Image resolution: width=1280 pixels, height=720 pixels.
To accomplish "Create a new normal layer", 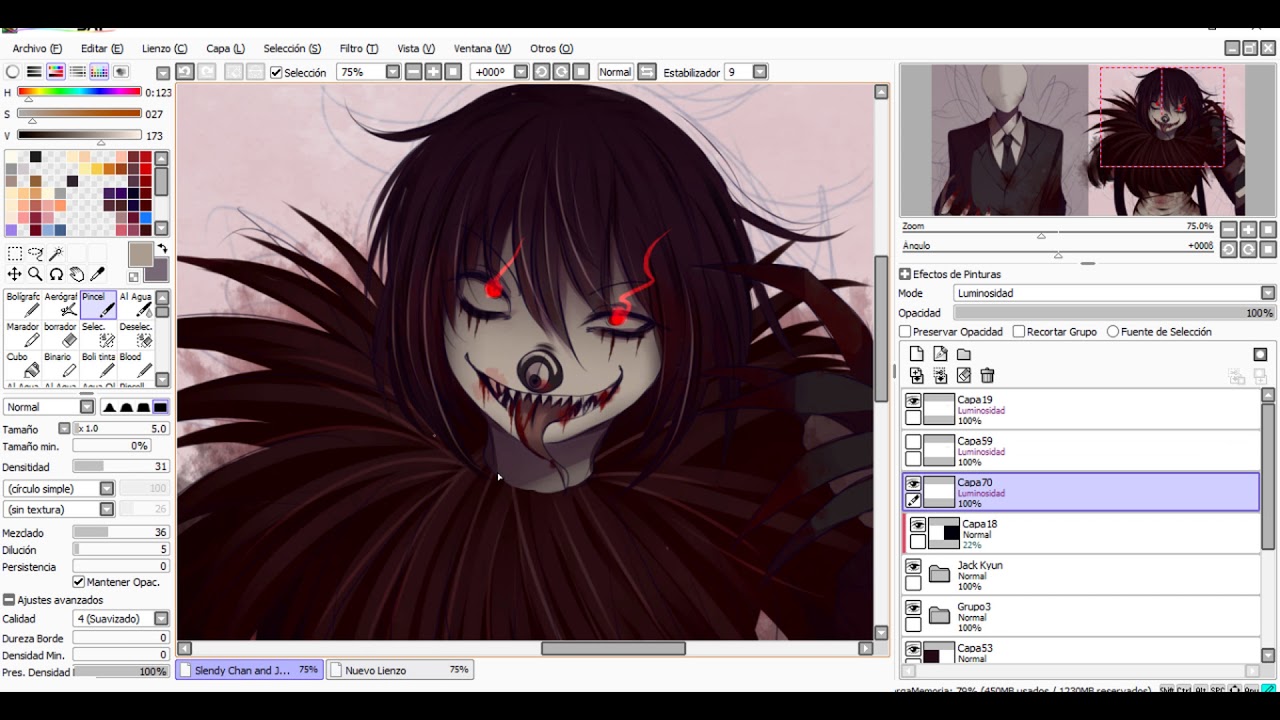I will 916,354.
